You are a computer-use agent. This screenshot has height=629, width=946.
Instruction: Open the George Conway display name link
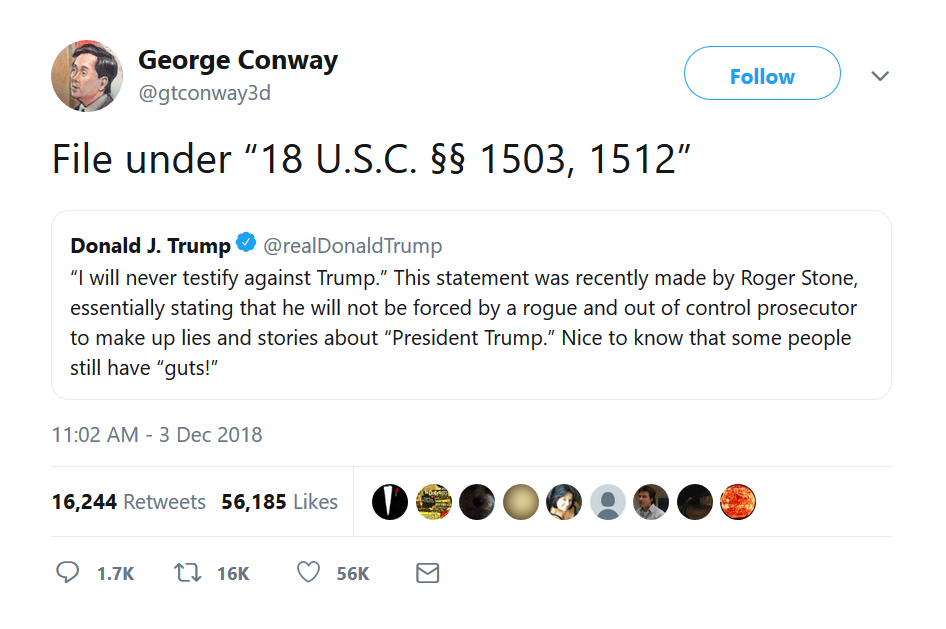[237, 60]
